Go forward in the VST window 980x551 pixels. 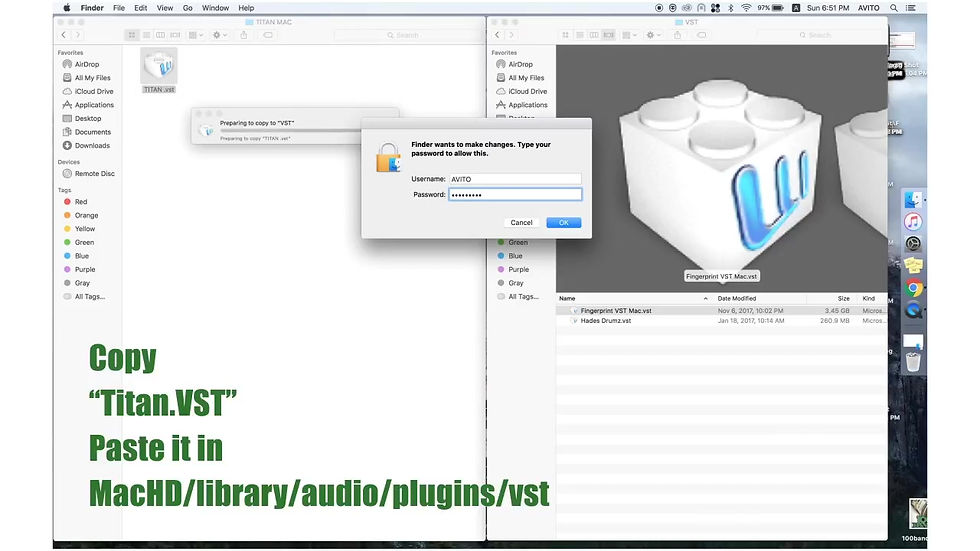[511, 35]
